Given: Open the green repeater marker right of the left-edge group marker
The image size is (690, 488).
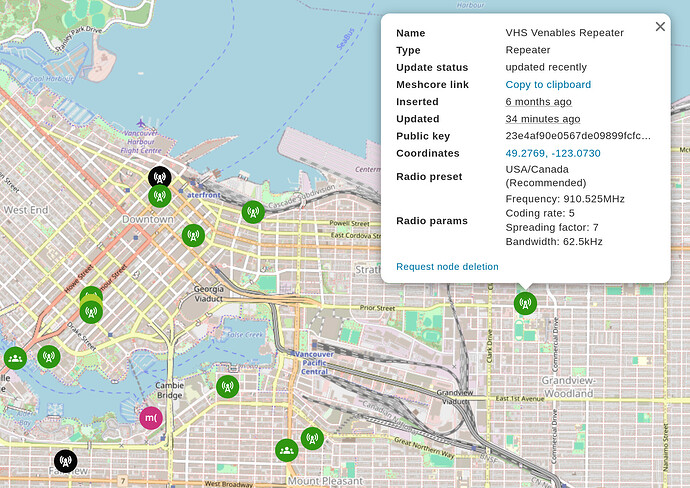Looking at the screenshot, I should coord(49,356).
